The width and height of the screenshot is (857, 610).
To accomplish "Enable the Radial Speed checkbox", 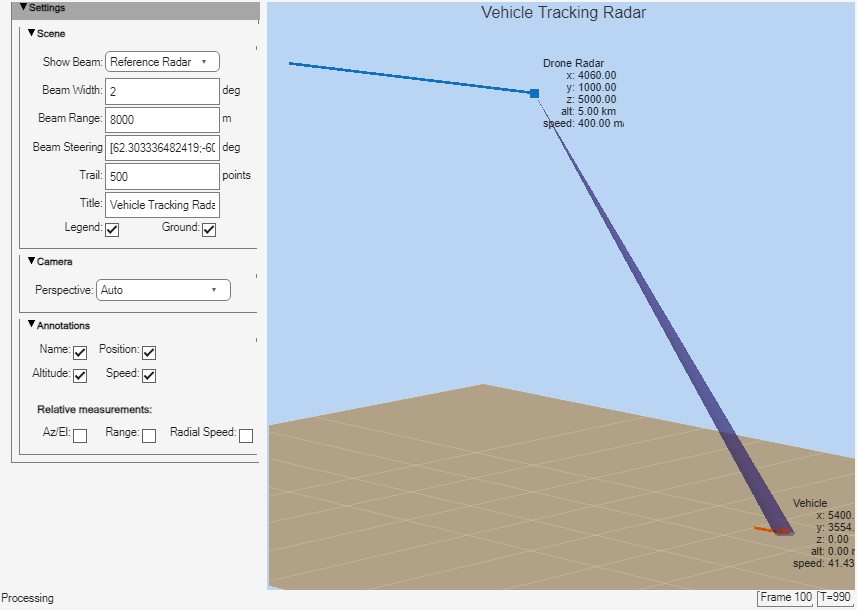I will click(246, 436).
